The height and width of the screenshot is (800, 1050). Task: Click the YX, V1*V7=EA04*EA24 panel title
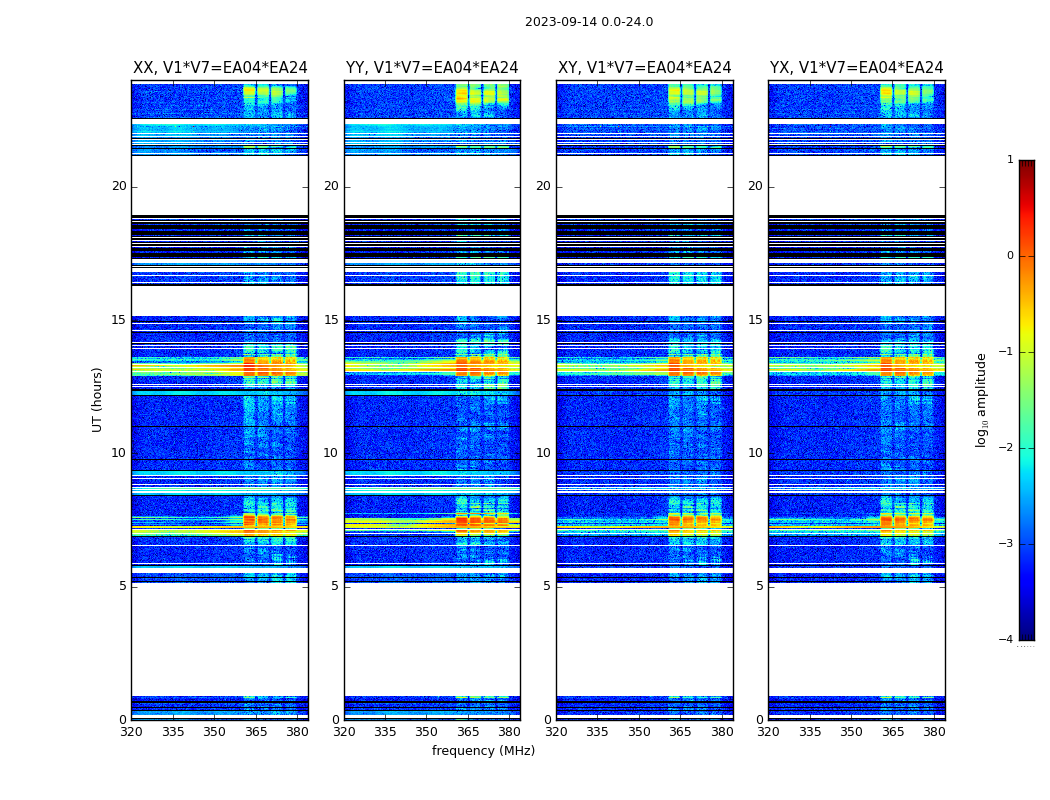856,68
